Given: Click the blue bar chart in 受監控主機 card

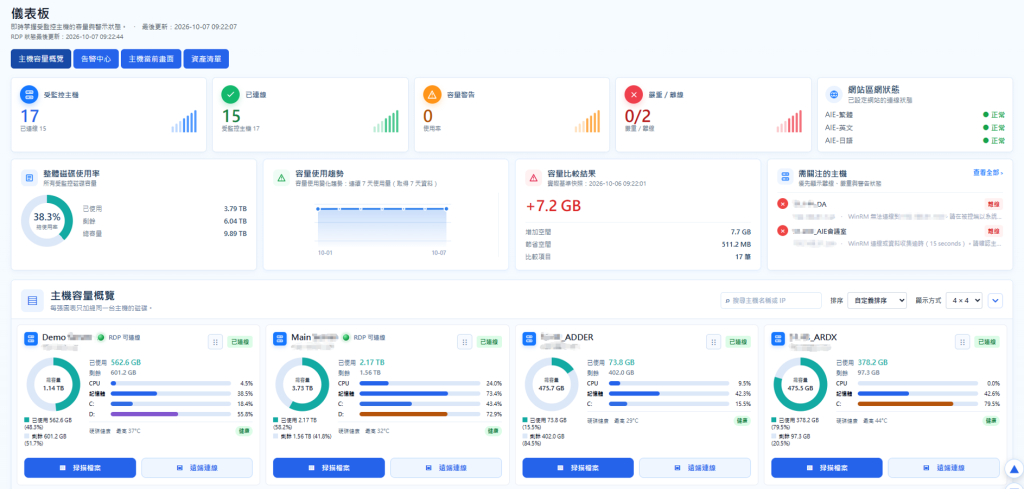Looking at the screenshot, I should click(x=184, y=121).
